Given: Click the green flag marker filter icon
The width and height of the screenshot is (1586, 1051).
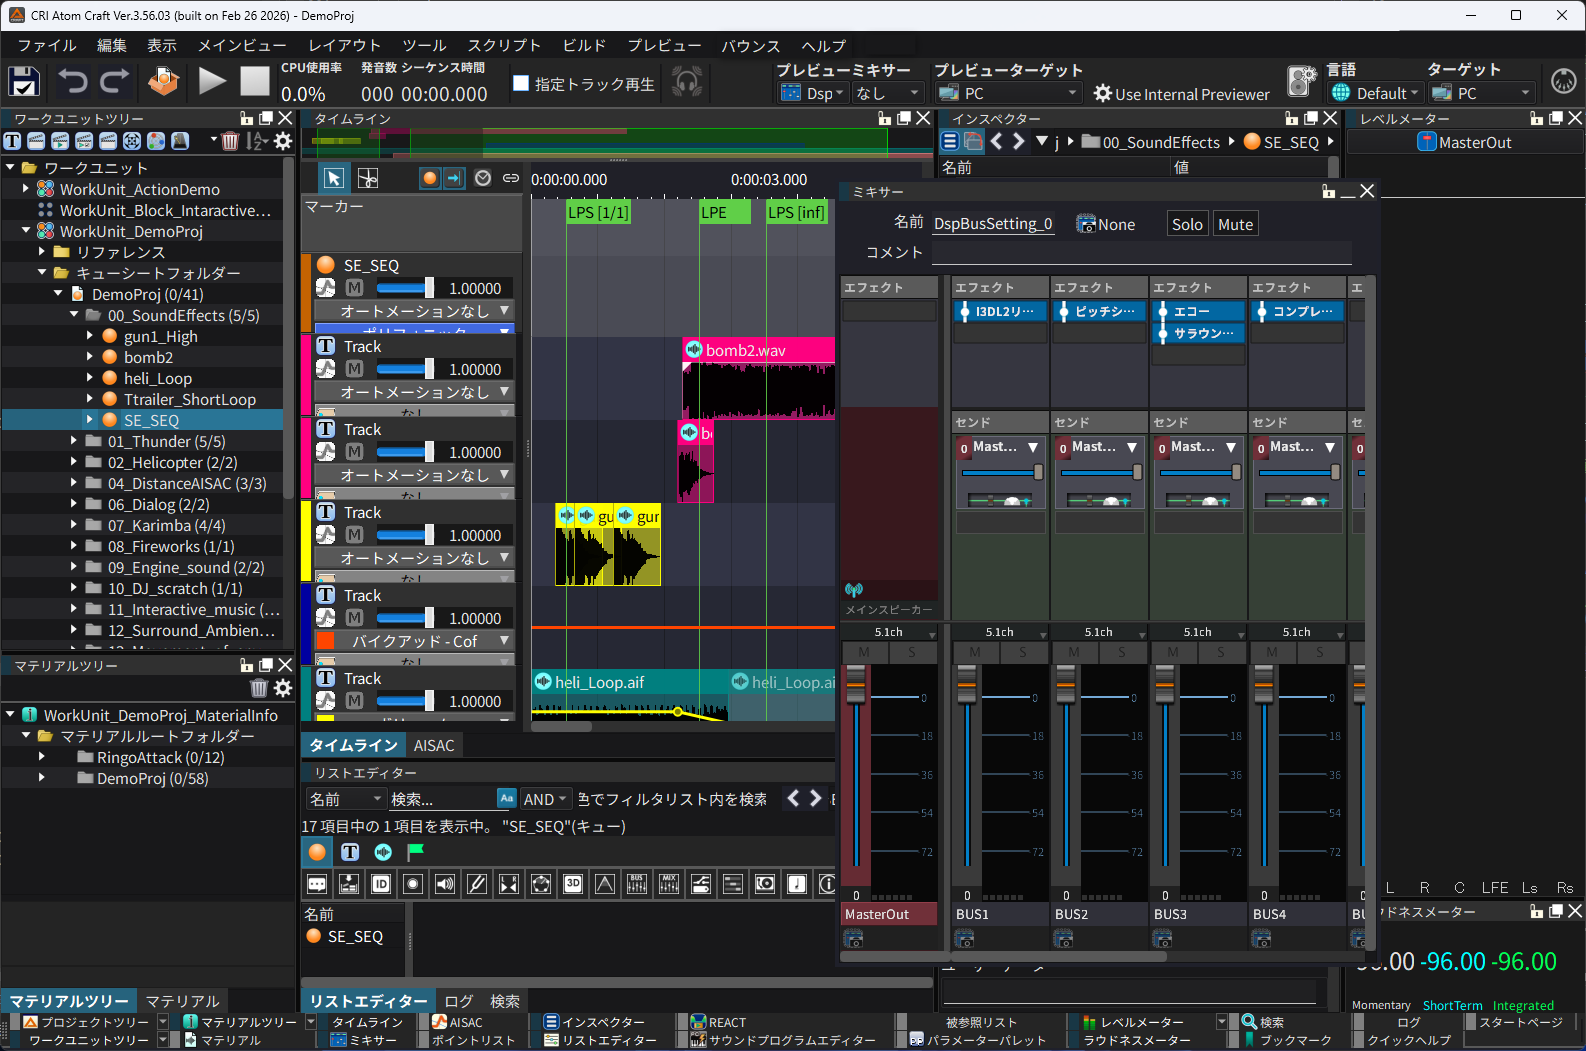Looking at the screenshot, I should (x=416, y=852).
